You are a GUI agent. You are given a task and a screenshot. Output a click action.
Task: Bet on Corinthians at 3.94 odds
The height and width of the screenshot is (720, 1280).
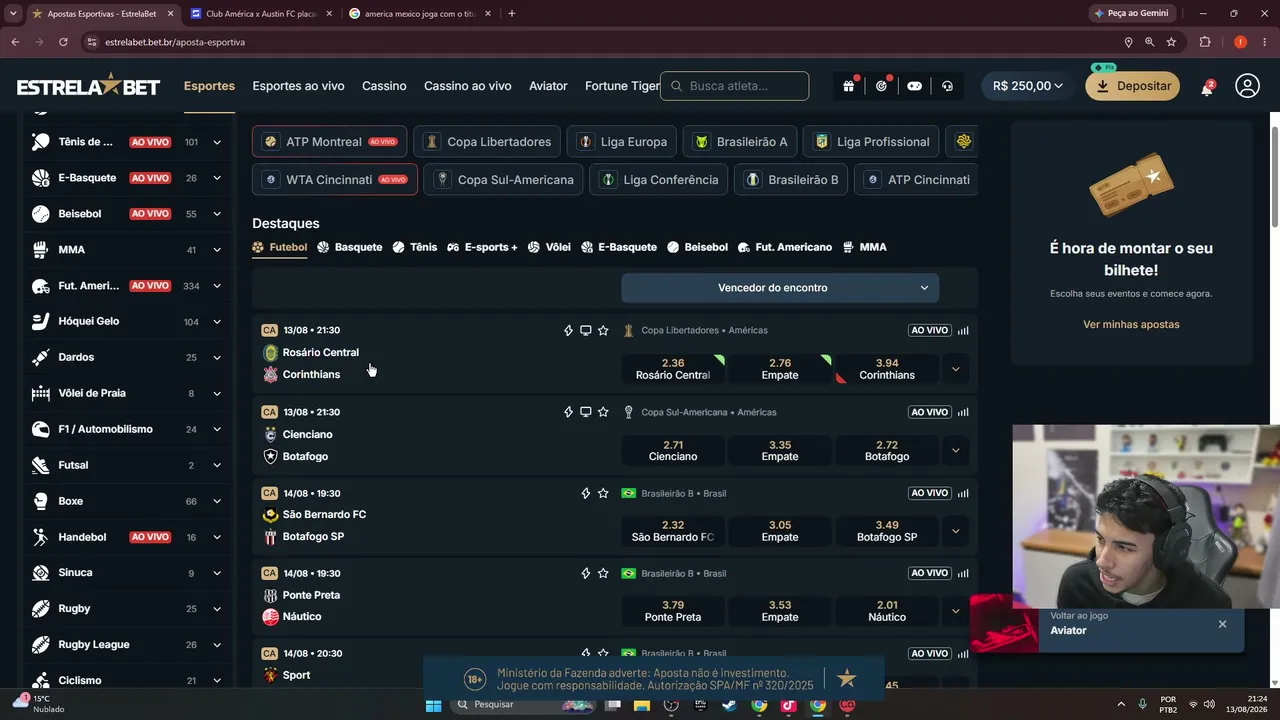887,369
